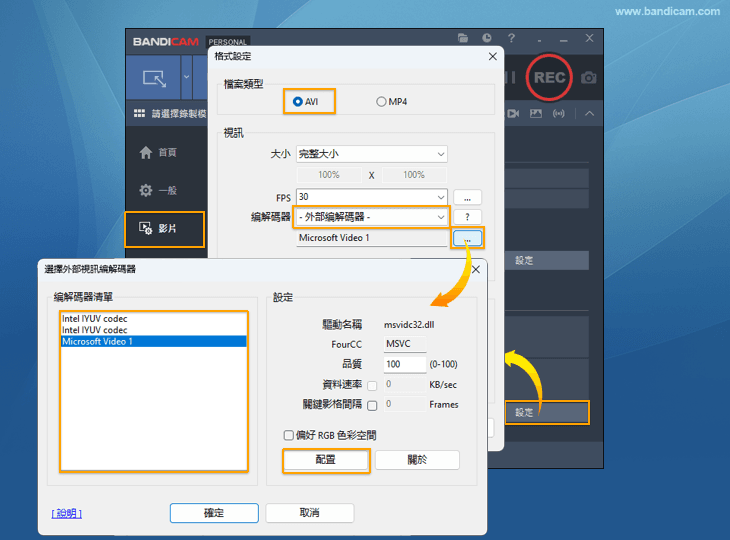Open the 說明 help link

[x=67, y=513]
